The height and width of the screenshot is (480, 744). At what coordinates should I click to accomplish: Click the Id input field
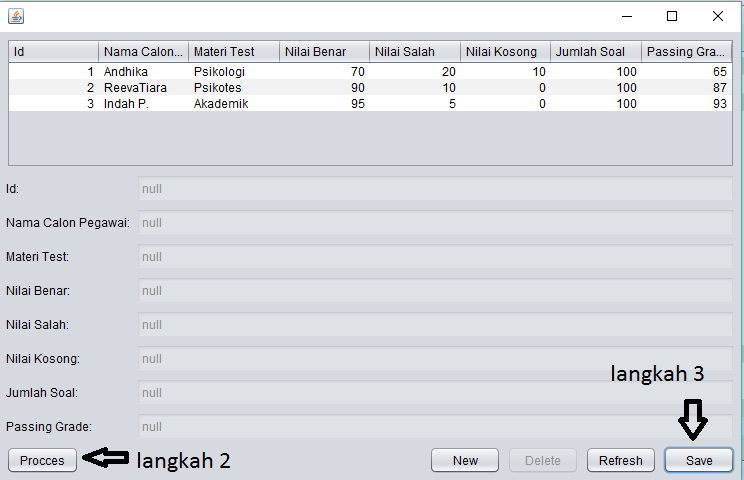[x=435, y=189]
